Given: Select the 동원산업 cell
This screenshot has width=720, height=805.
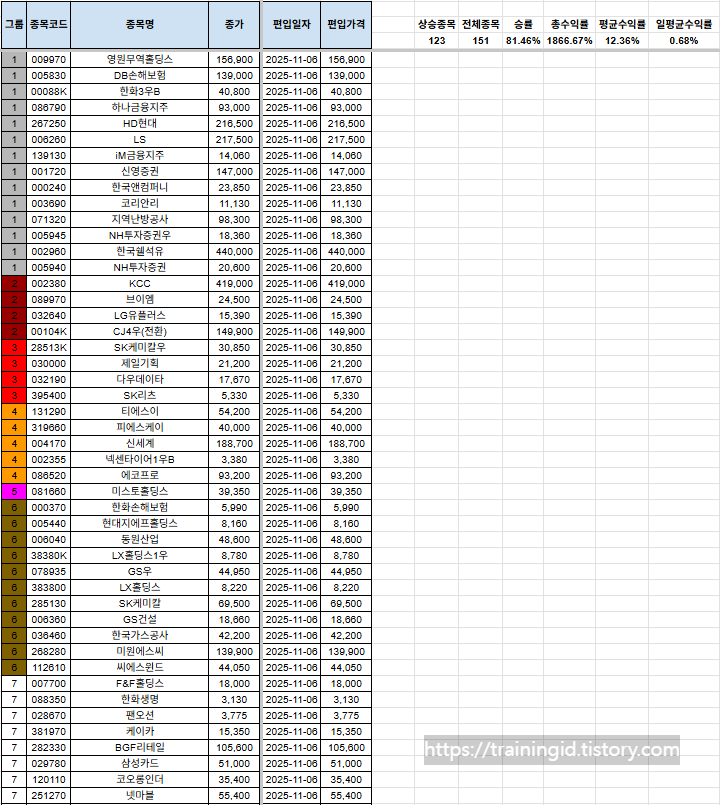Looking at the screenshot, I should point(140,540).
